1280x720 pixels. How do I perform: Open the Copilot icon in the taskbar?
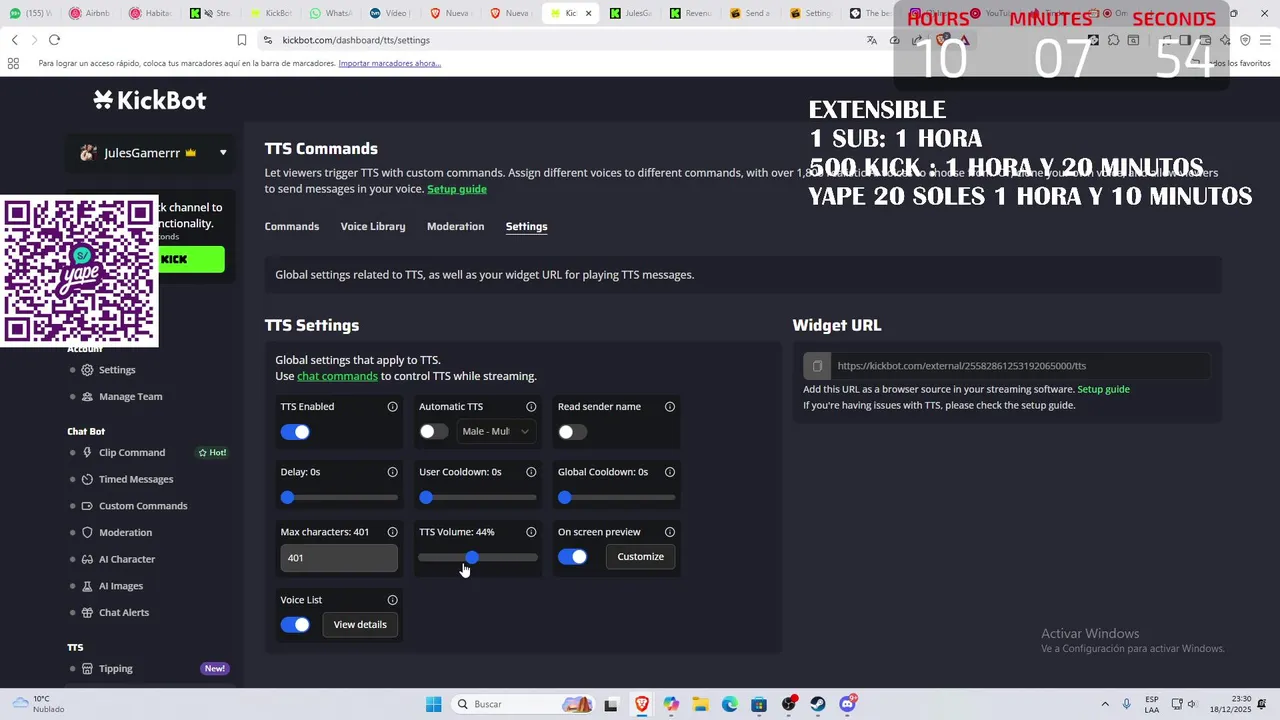[x=671, y=704]
